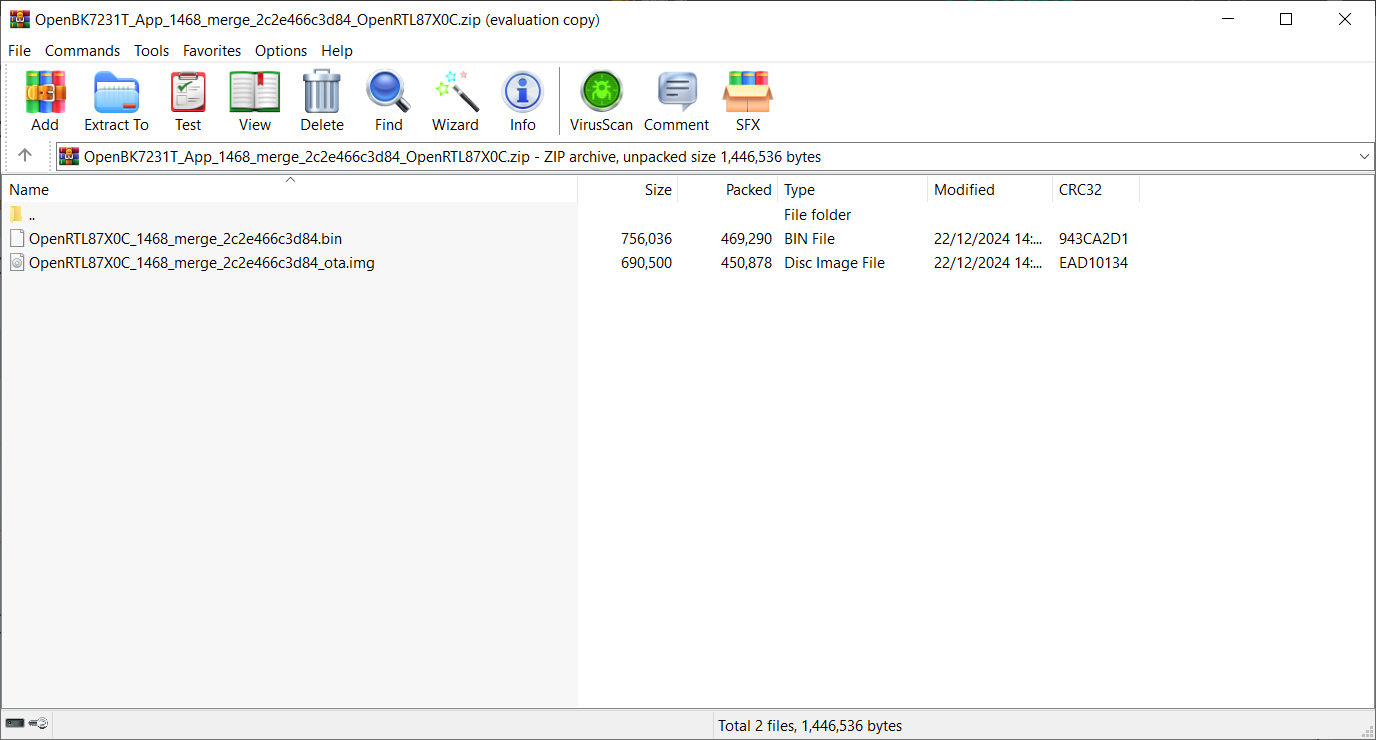Select OpenRTL87X0C_1468_merge_2c2e466c3d84_ota.img file name

click(x=202, y=262)
